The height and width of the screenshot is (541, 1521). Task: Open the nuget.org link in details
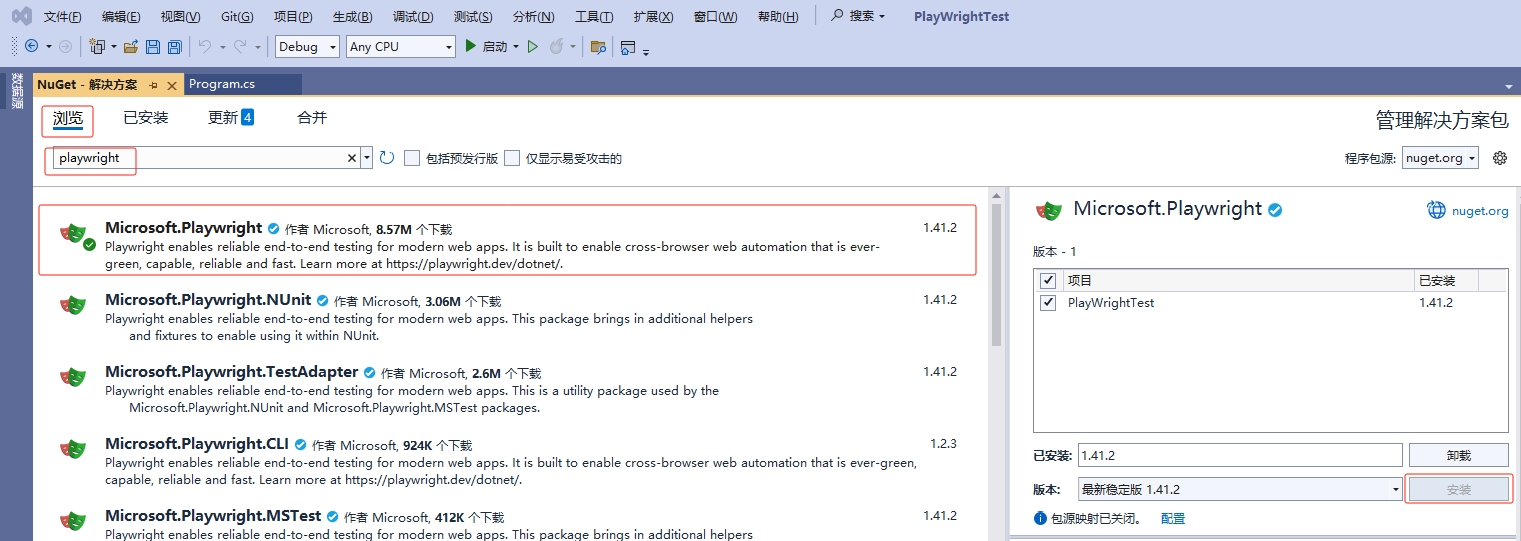pyautogui.click(x=1480, y=211)
